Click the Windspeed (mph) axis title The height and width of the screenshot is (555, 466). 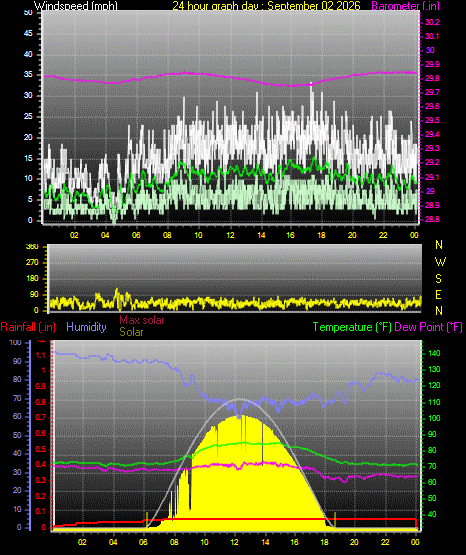pos(76,6)
